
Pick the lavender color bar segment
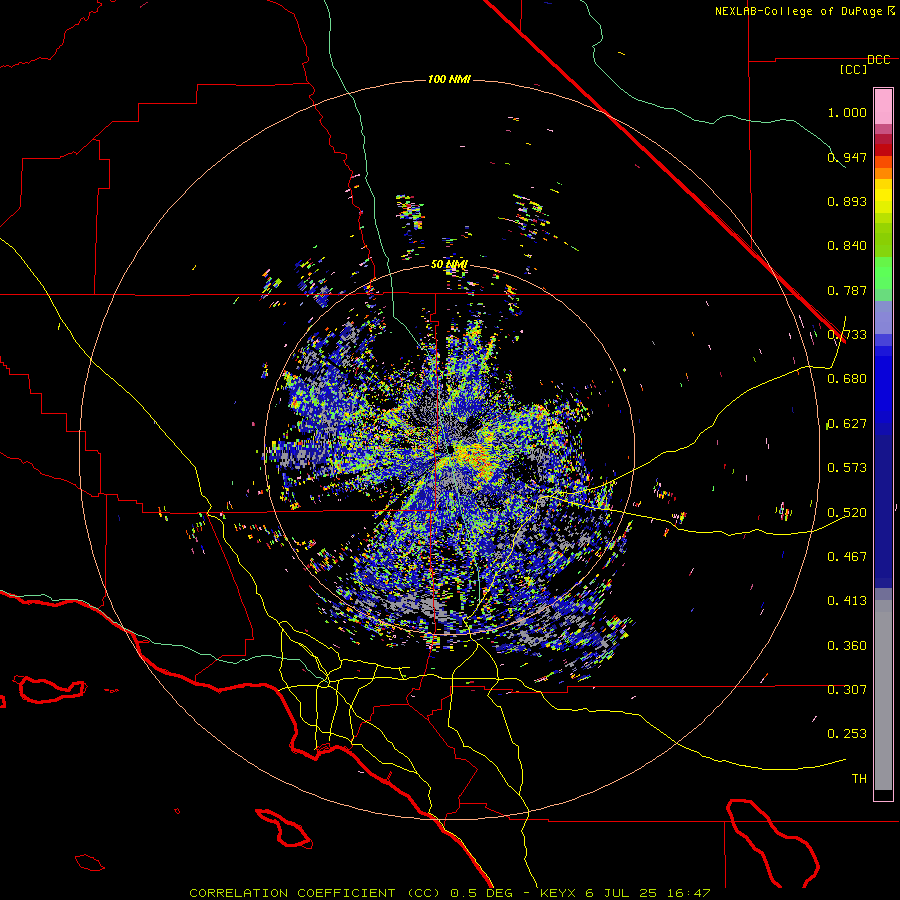click(x=883, y=317)
